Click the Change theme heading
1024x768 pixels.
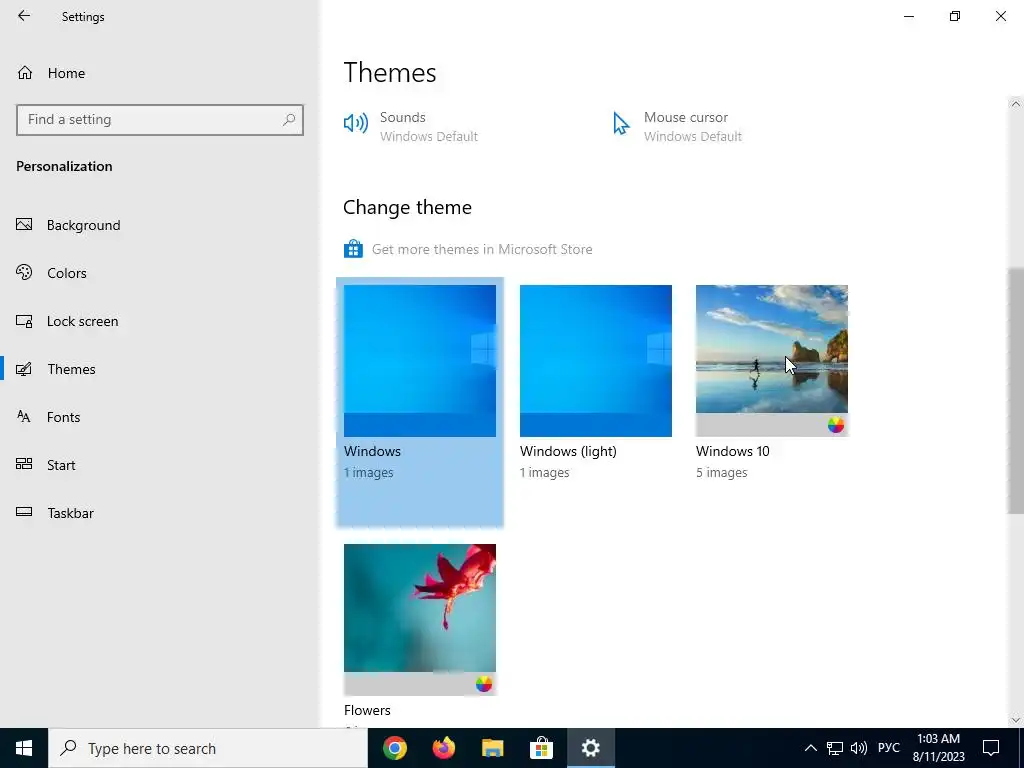click(x=408, y=208)
